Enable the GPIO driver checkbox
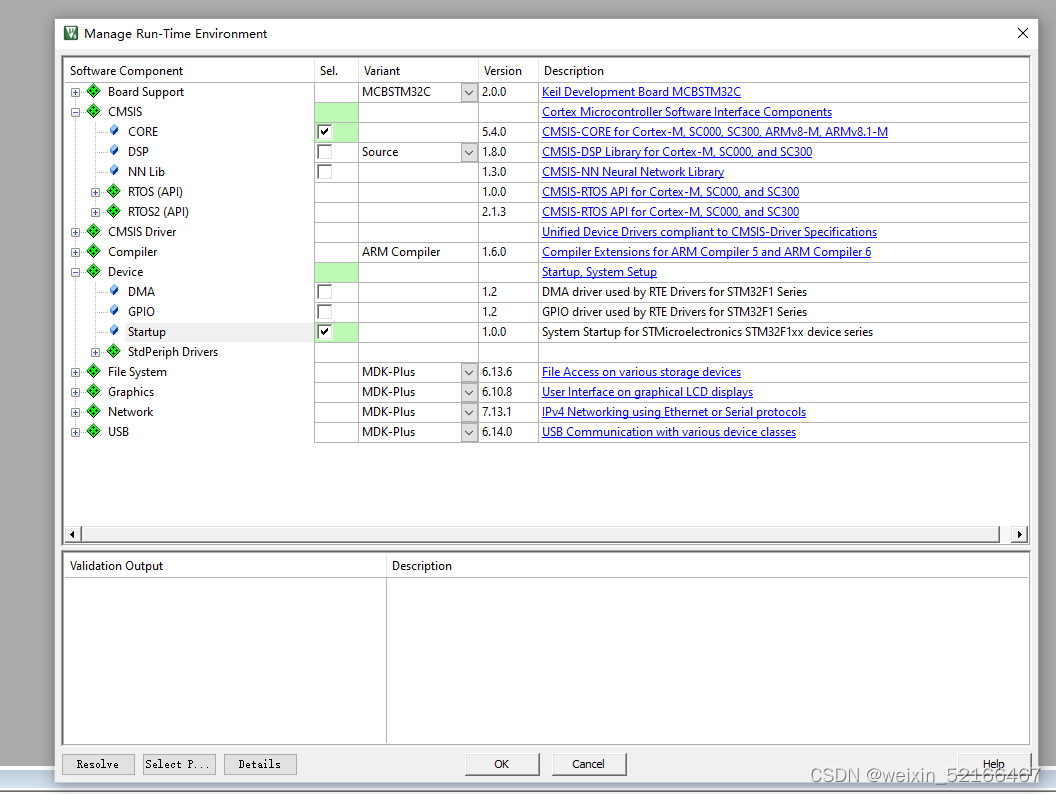 click(x=325, y=312)
